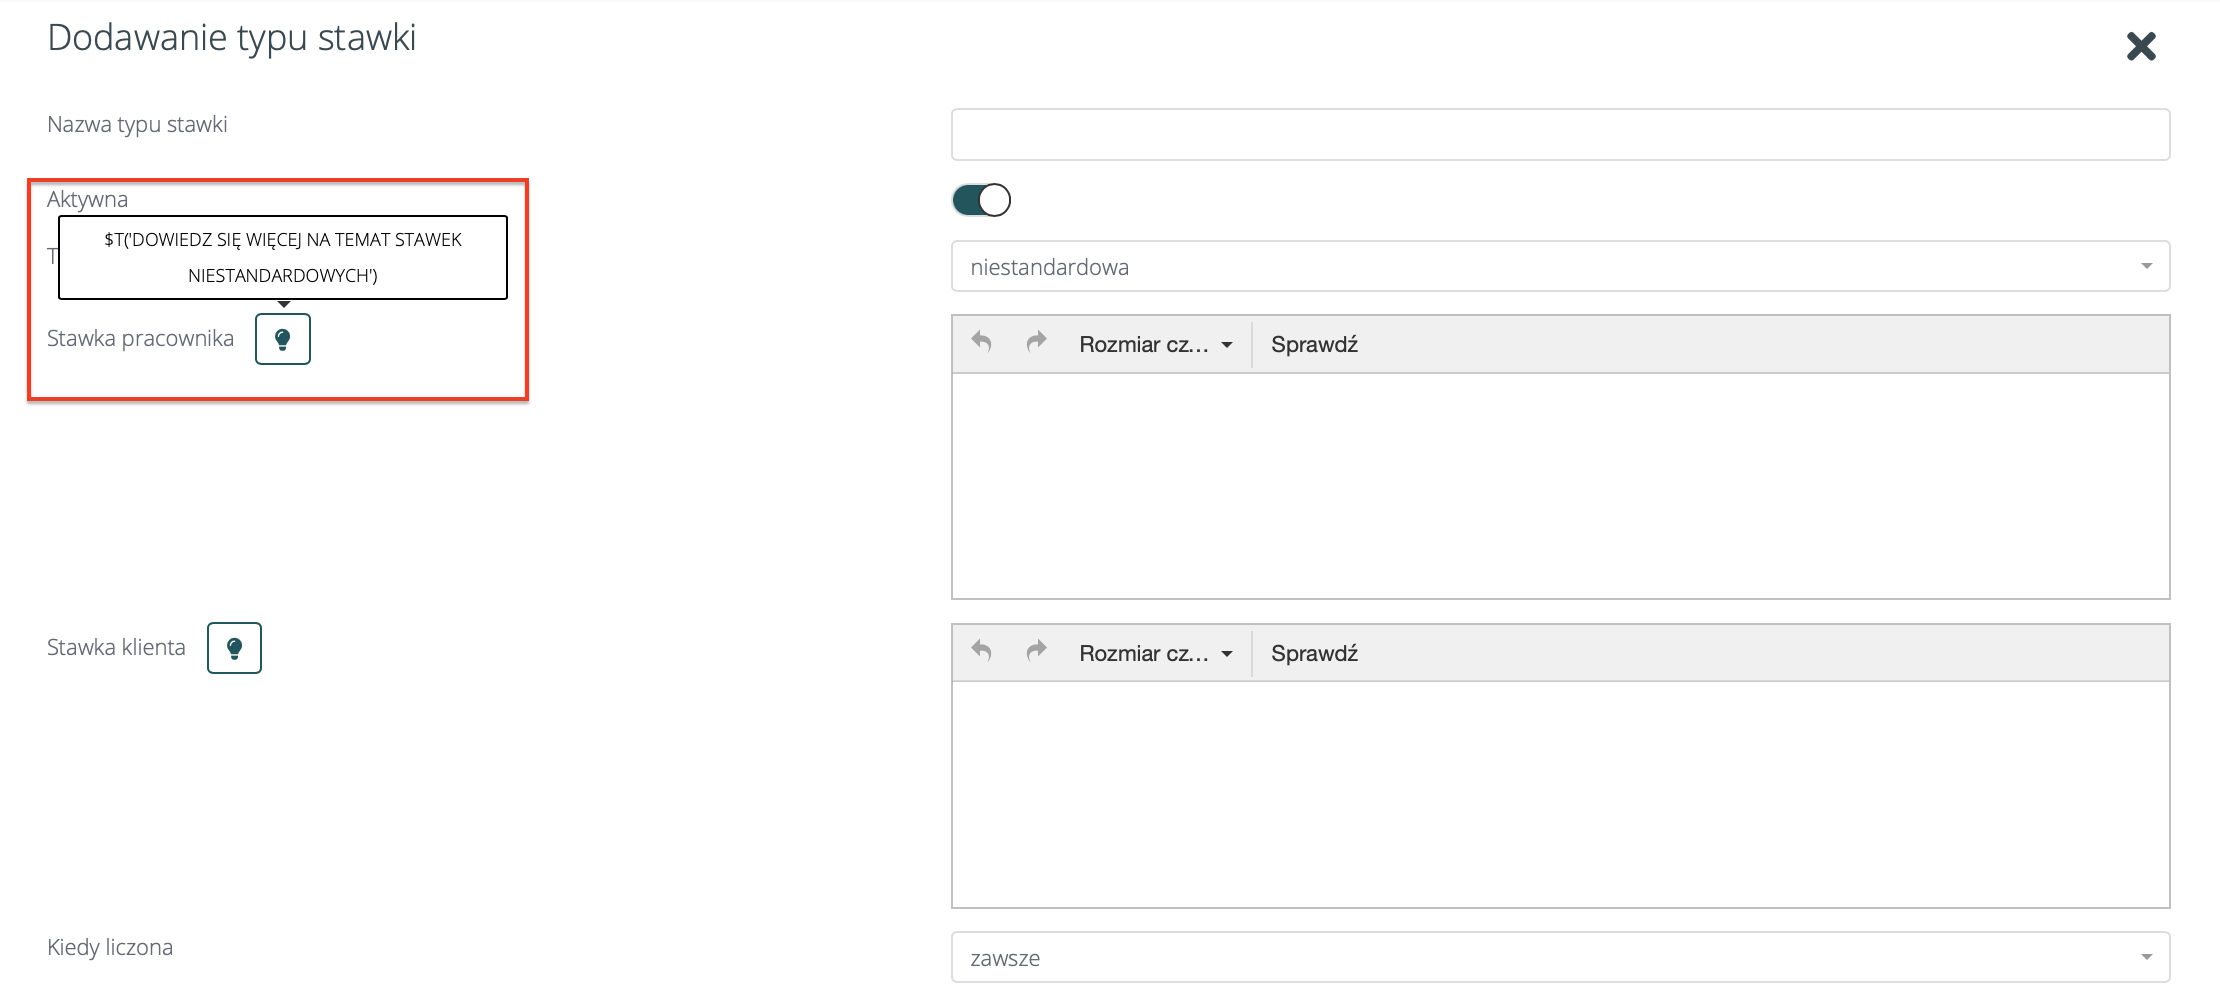This screenshot has height=992, width=2220.
Task: Expand Rozmiar cz... dropdown in client rate editor
Action: tap(1155, 654)
